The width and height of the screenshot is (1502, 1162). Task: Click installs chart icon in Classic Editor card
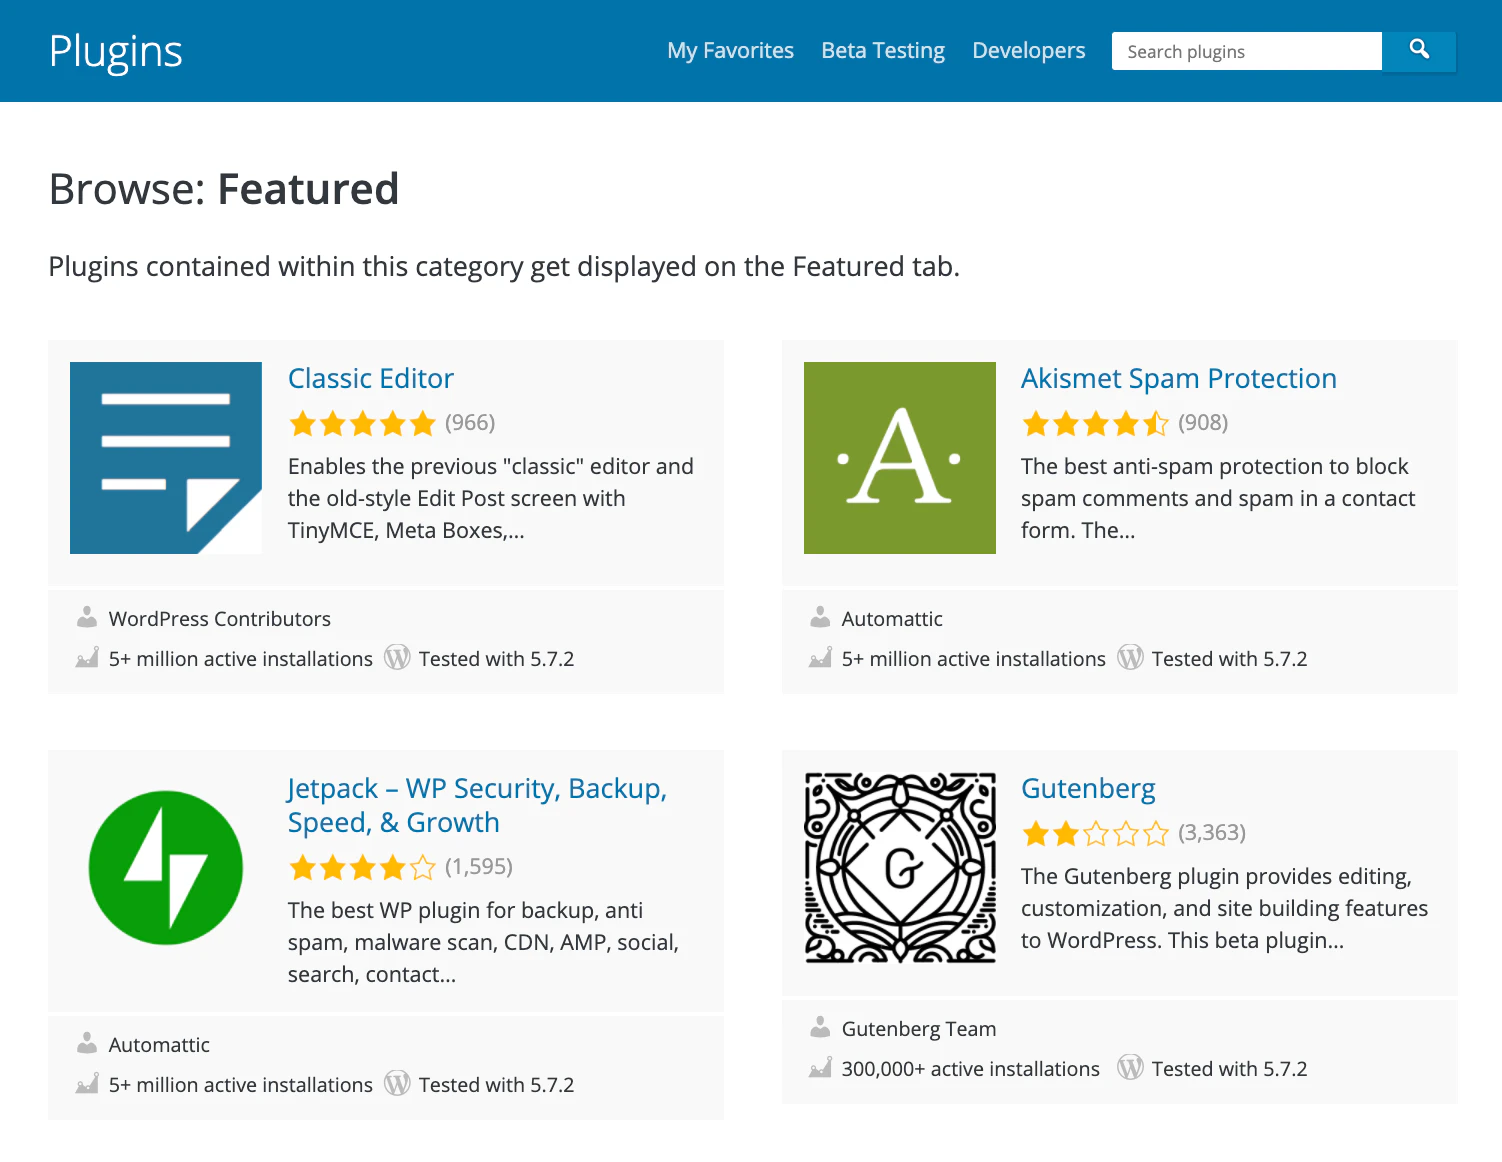point(87,658)
